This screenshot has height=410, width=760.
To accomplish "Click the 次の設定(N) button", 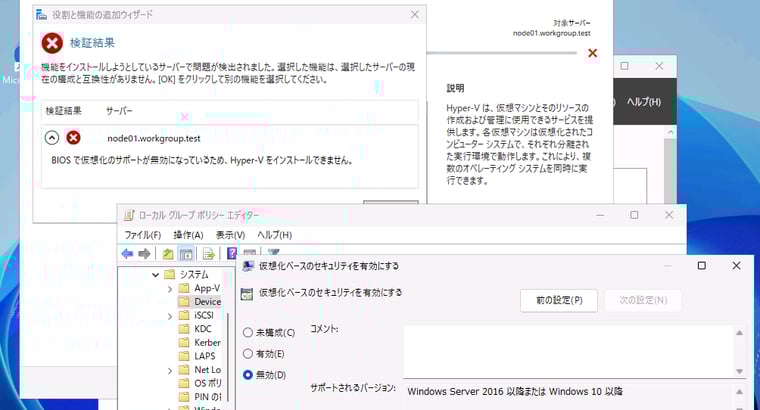I will point(643,300).
